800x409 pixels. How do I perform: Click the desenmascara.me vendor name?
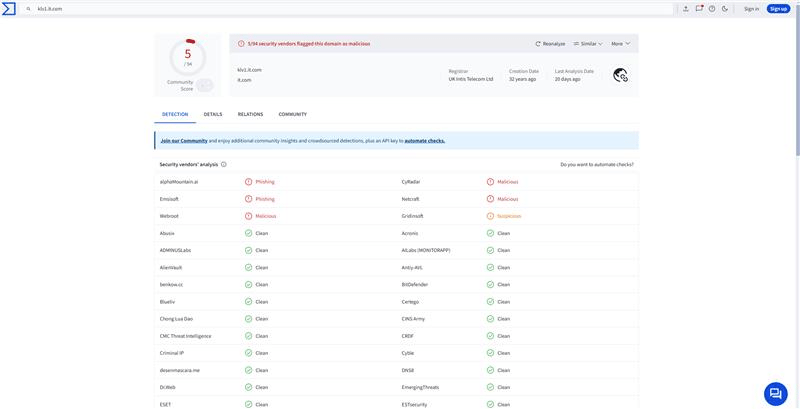[180, 370]
